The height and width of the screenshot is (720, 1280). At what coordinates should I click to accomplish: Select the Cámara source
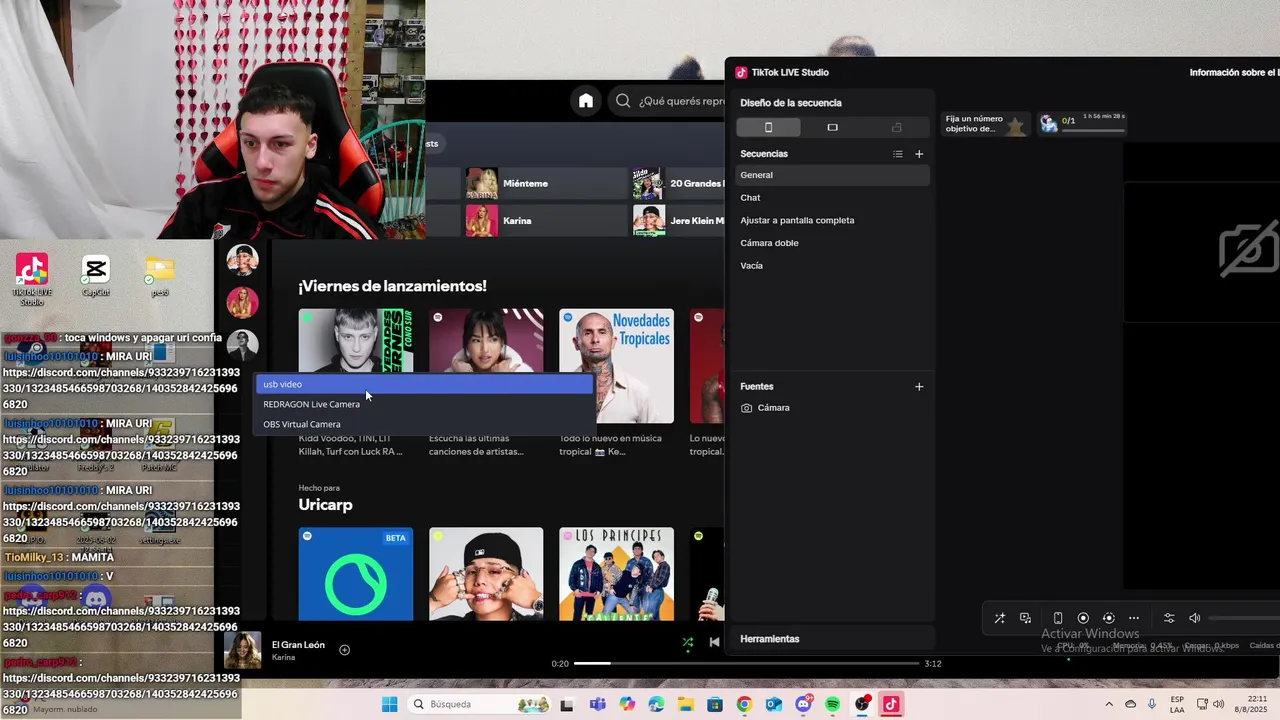point(833,408)
